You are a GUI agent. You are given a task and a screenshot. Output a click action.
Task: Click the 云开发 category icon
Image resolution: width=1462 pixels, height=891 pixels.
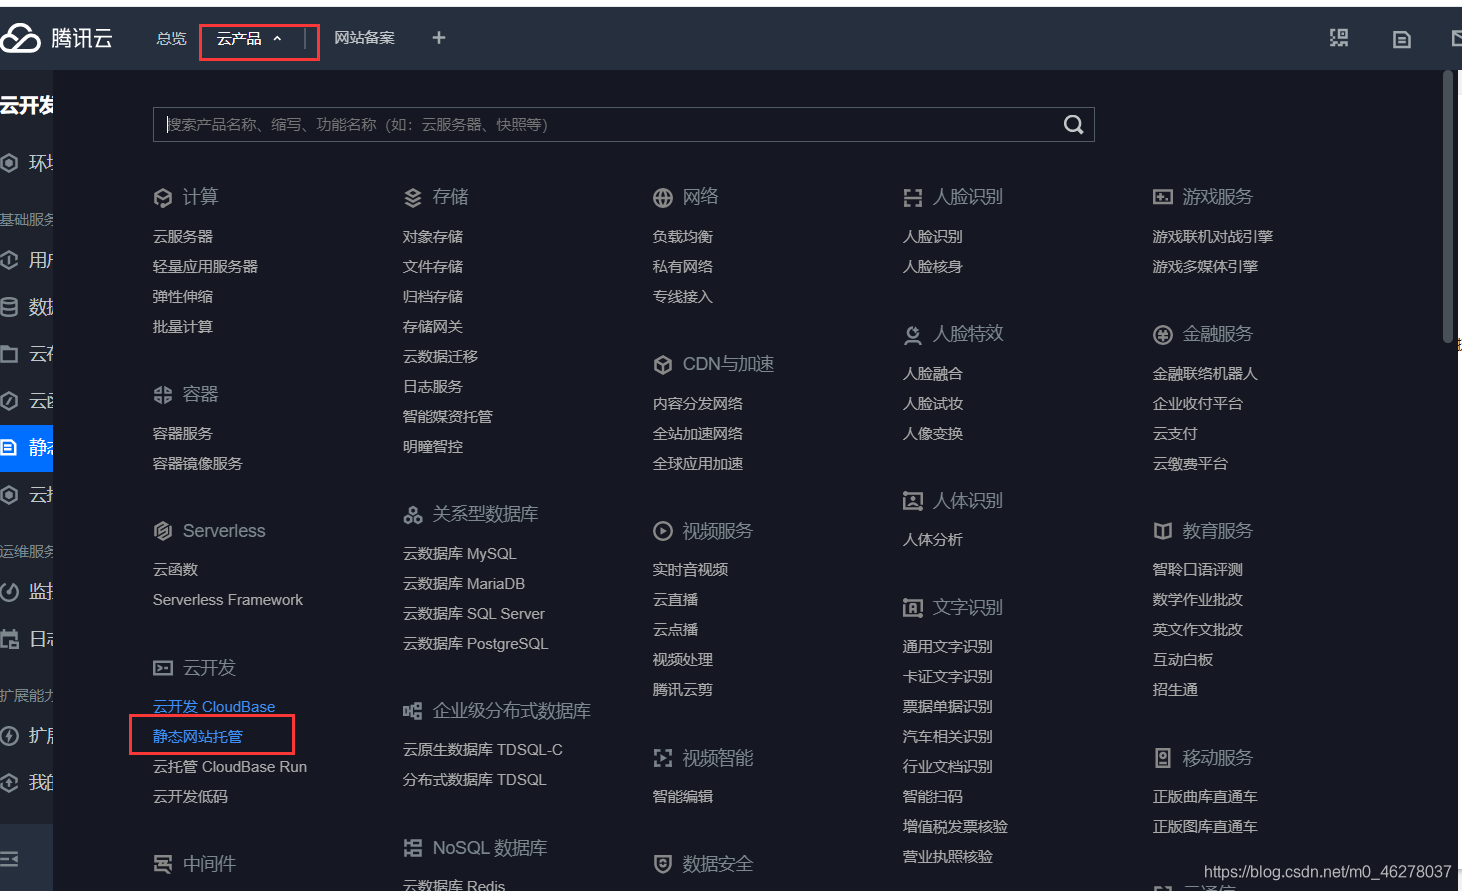(x=163, y=668)
